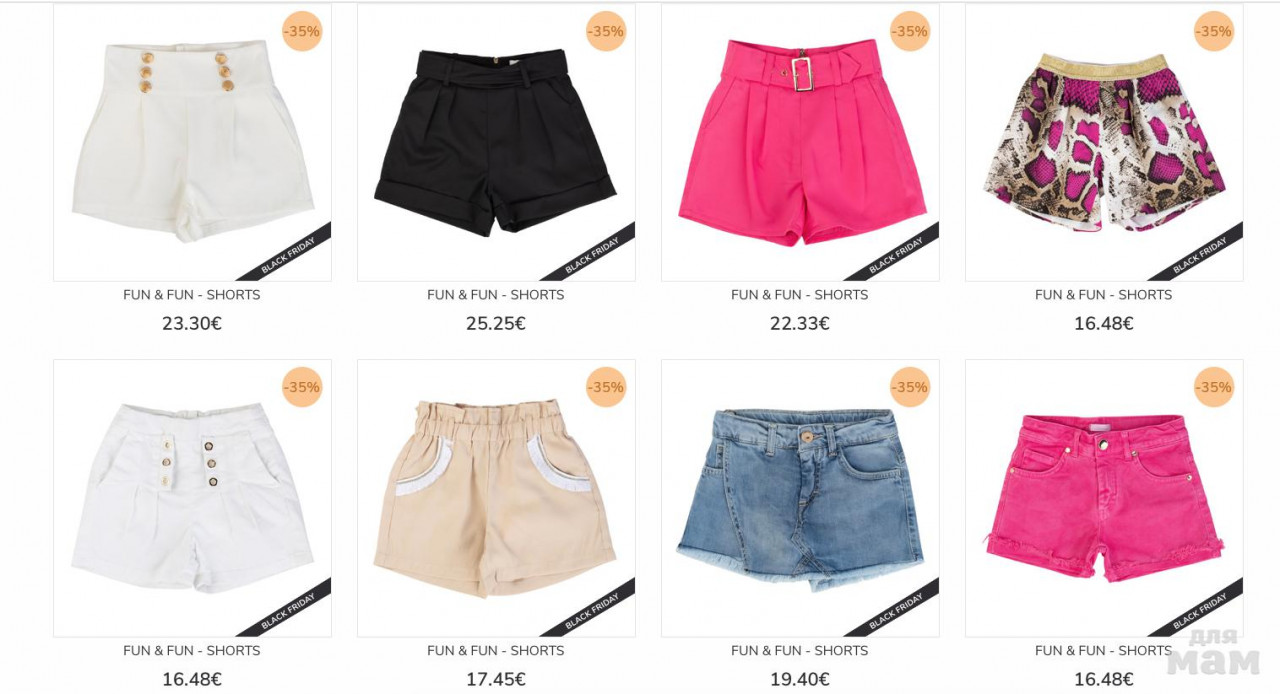1280x694 pixels.
Task: Click the -35% badge on black shorts
Action: (x=606, y=31)
